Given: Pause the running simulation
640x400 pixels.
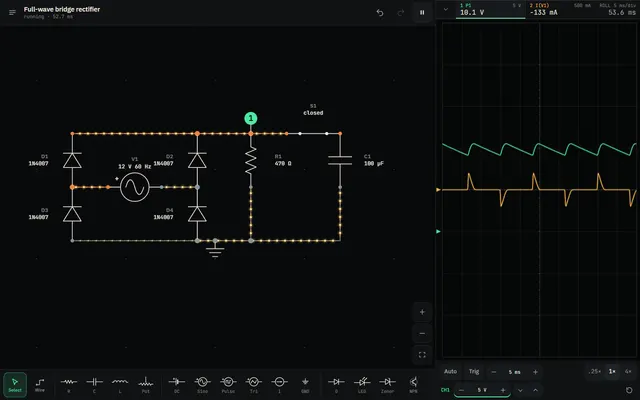Looking at the screenshot, I should pos(422,13).
